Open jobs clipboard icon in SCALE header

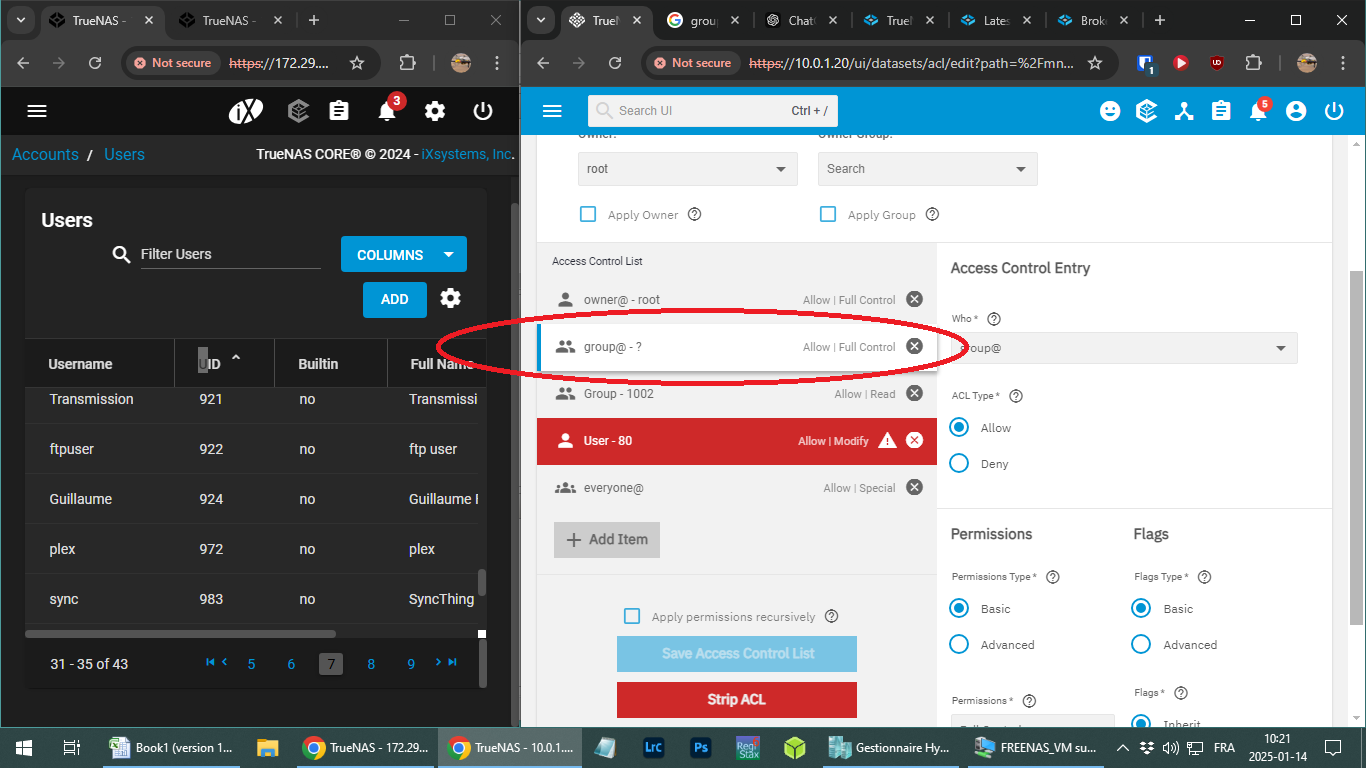[x=1221, y=111]
